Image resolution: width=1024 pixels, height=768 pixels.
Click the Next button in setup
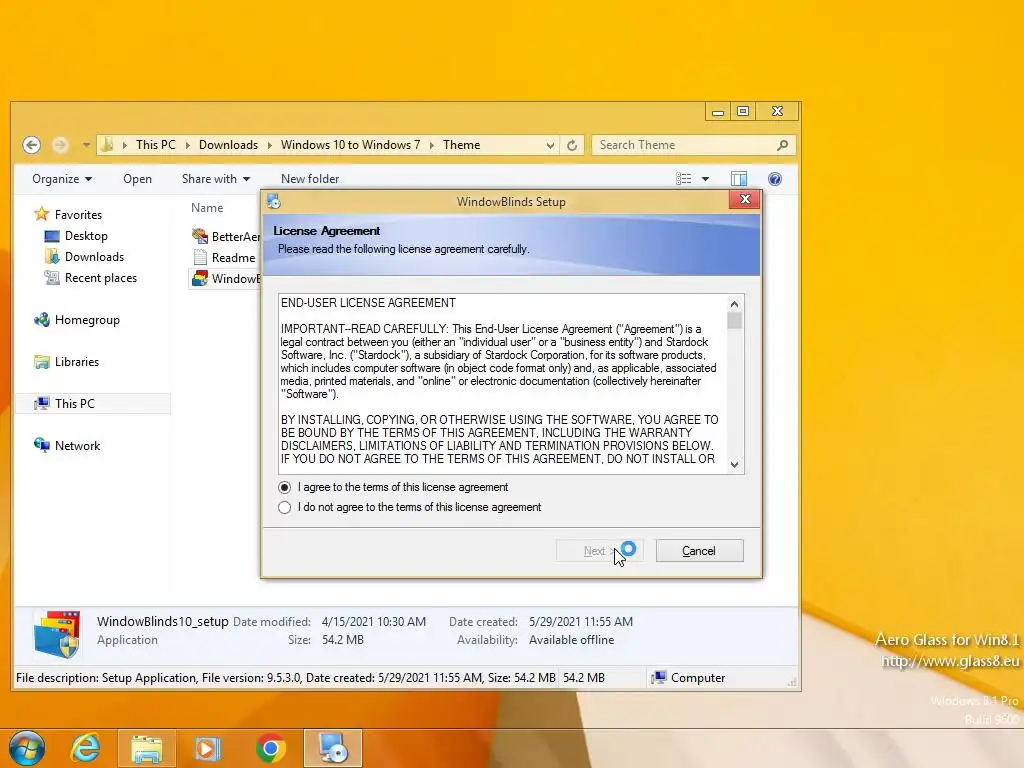(x=600, y=551)
